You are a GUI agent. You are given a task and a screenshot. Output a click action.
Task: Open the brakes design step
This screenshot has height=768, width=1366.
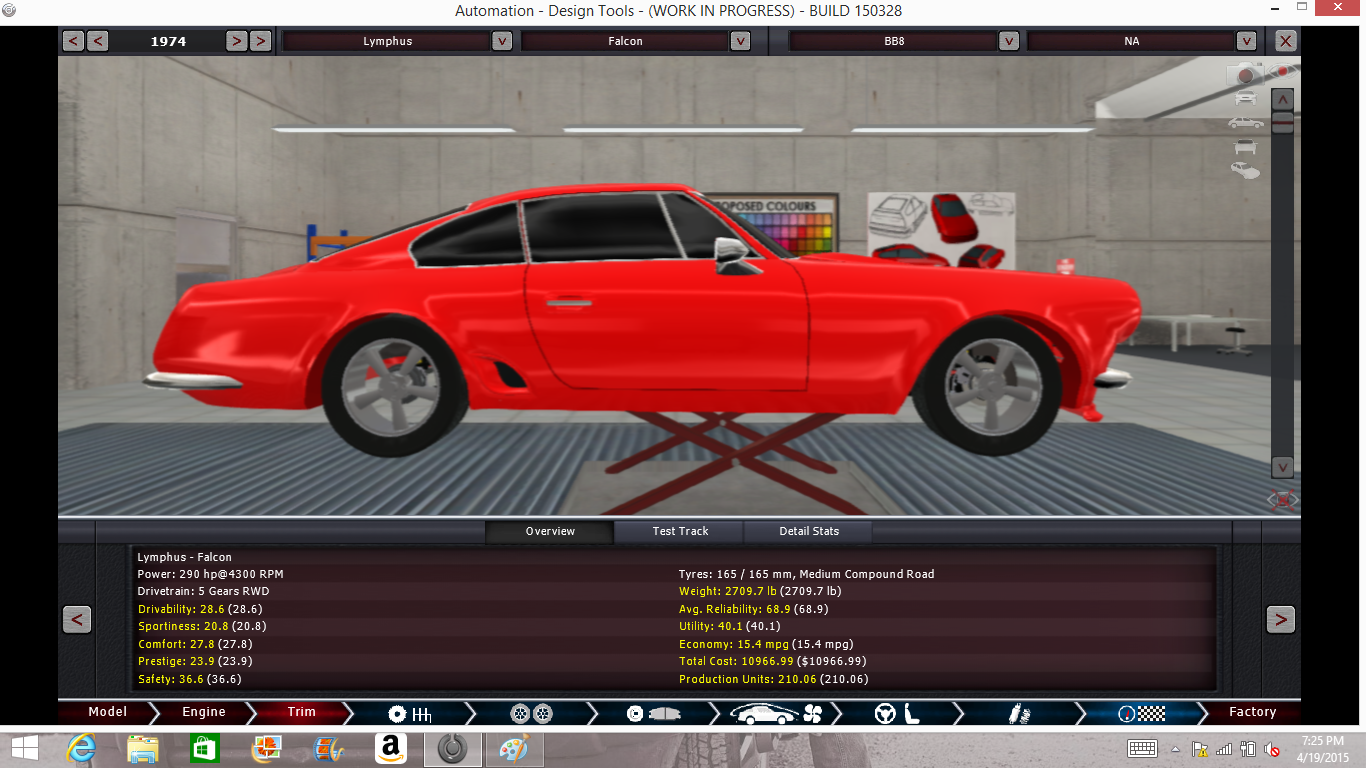click(653, 713)
